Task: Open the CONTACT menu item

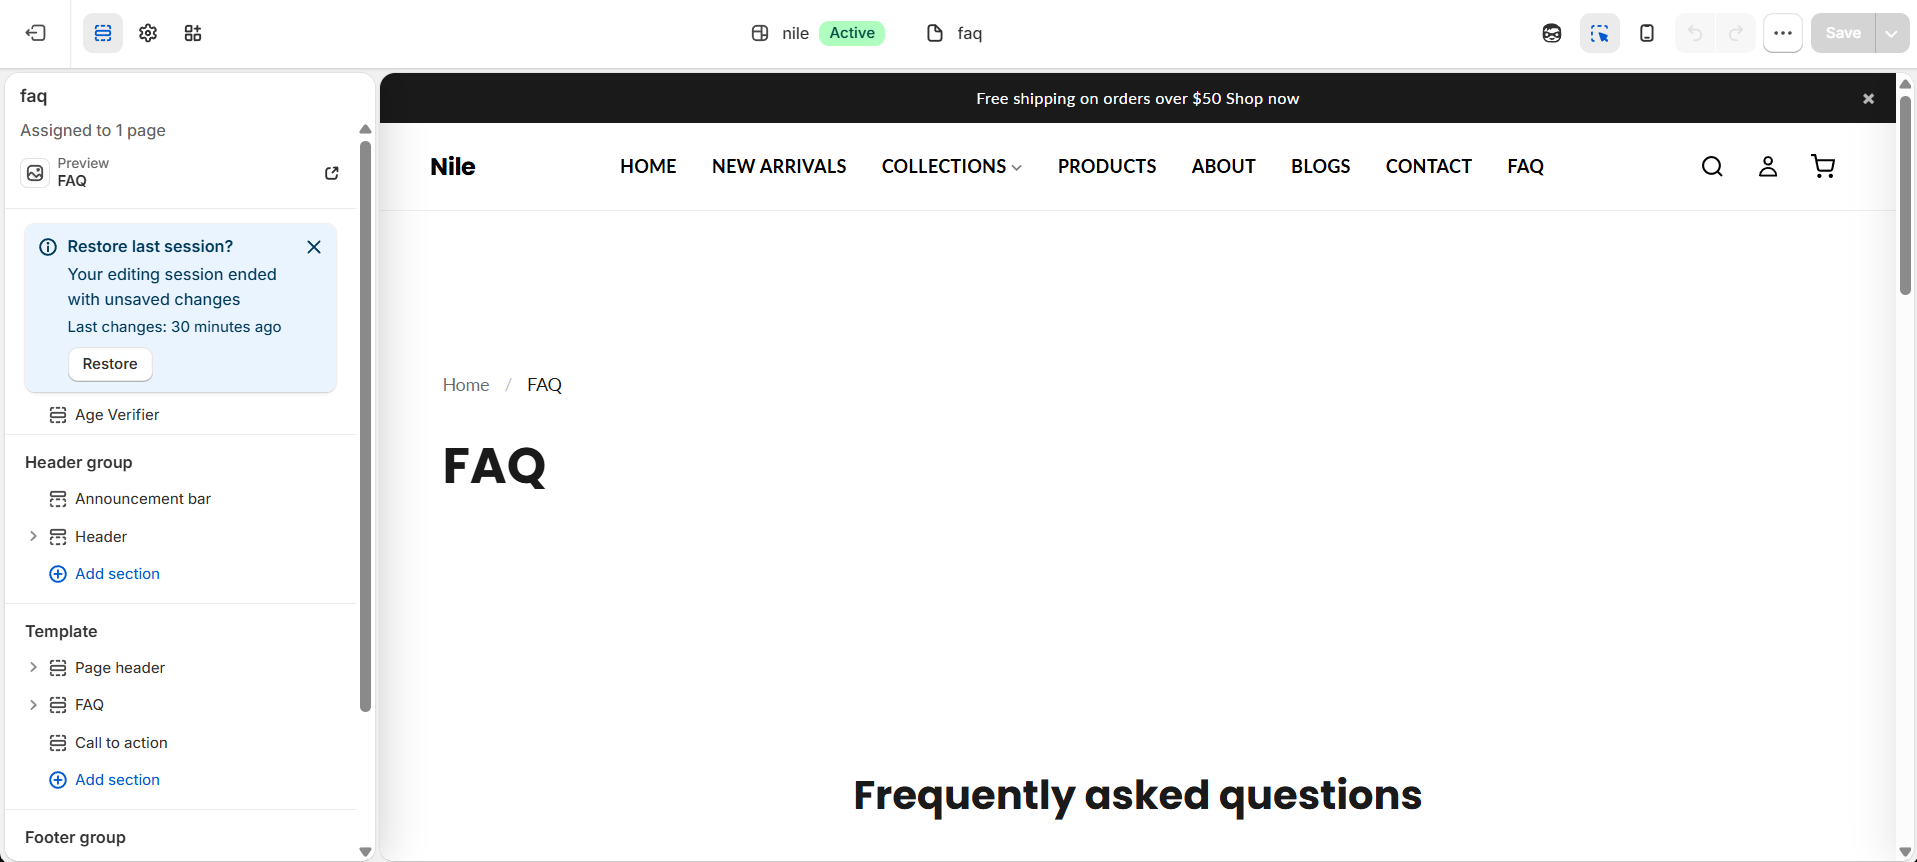Action: click(1428, 166)
